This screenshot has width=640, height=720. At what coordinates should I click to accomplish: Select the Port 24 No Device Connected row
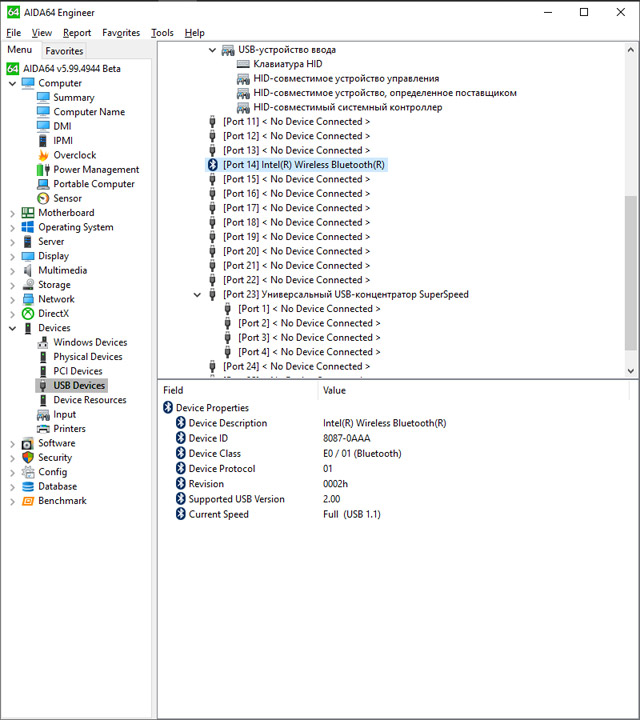click(296, 366)
